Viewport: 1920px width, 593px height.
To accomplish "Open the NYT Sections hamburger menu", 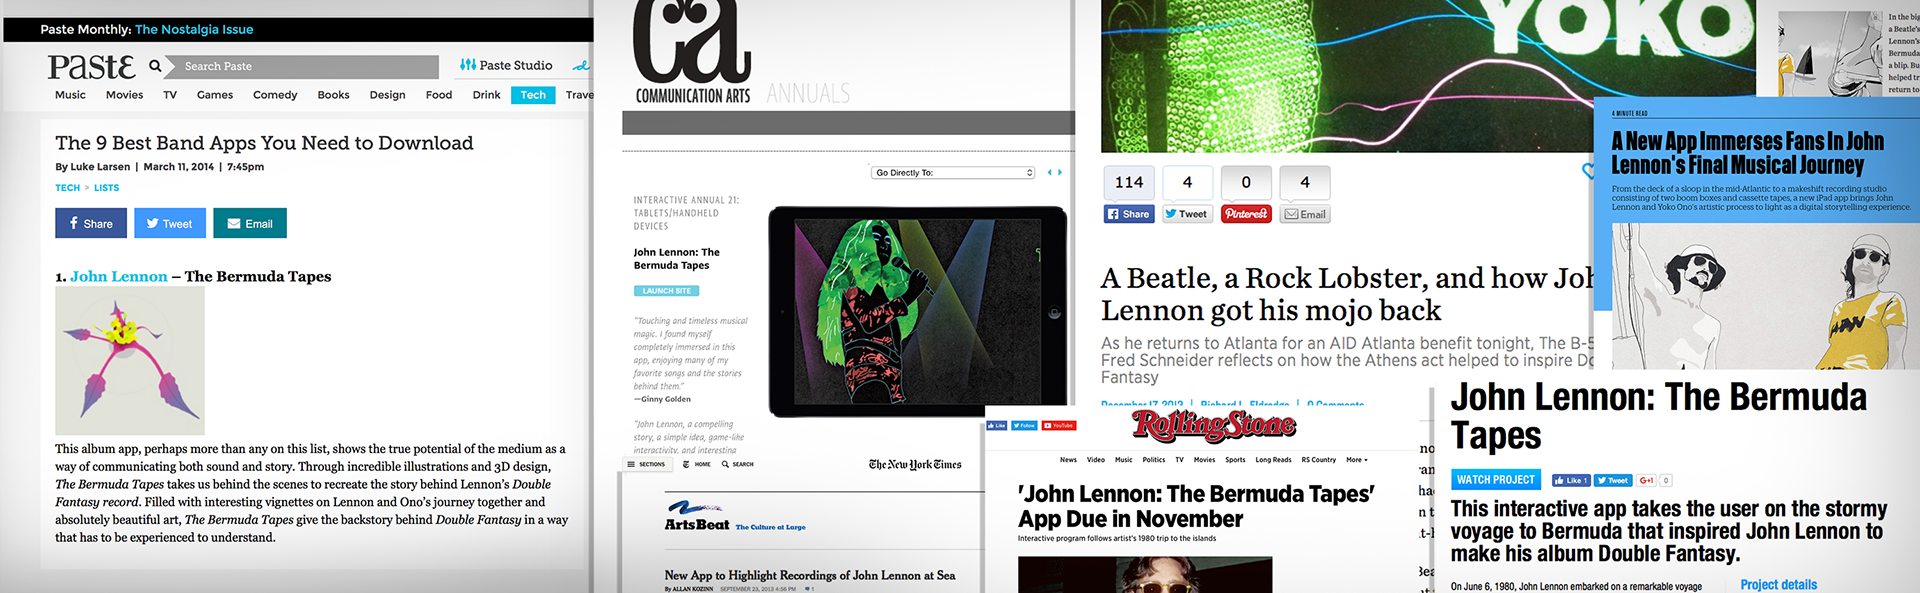I will 646,464.
